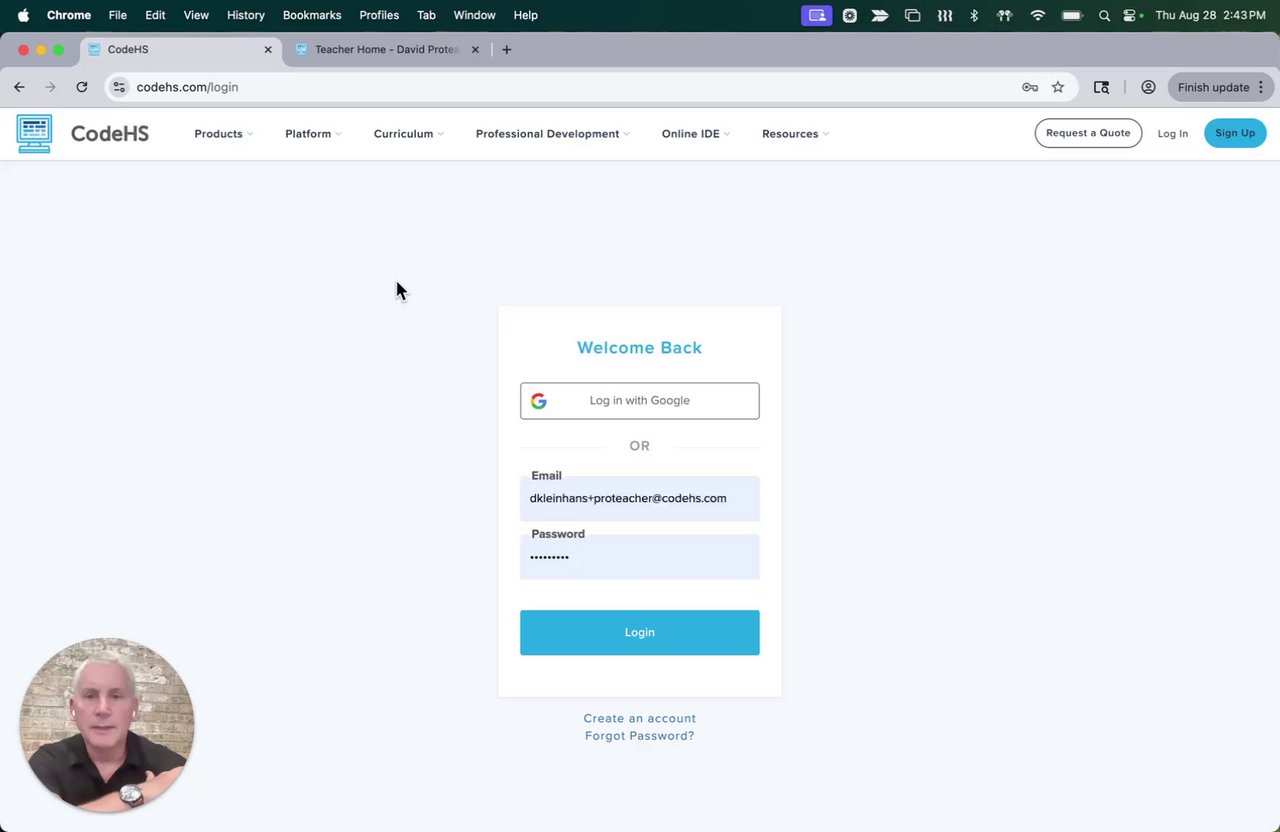Open a new tab with plus icon

click(x=507, y=49)
